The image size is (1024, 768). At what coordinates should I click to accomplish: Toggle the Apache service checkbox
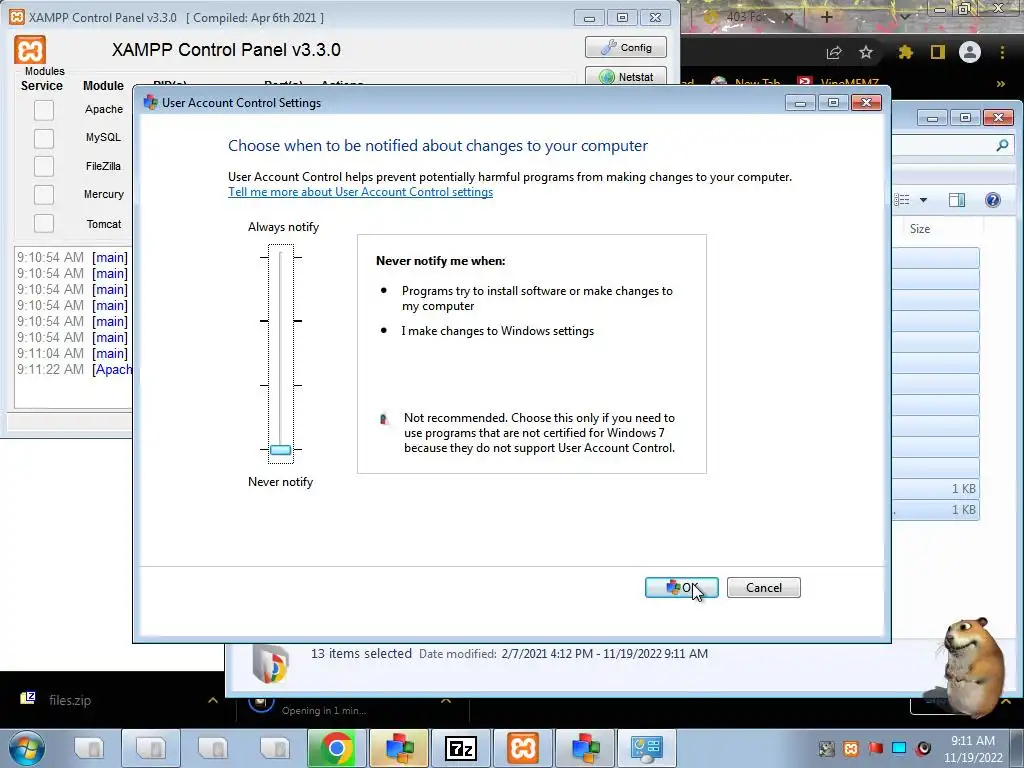(44, 110)
